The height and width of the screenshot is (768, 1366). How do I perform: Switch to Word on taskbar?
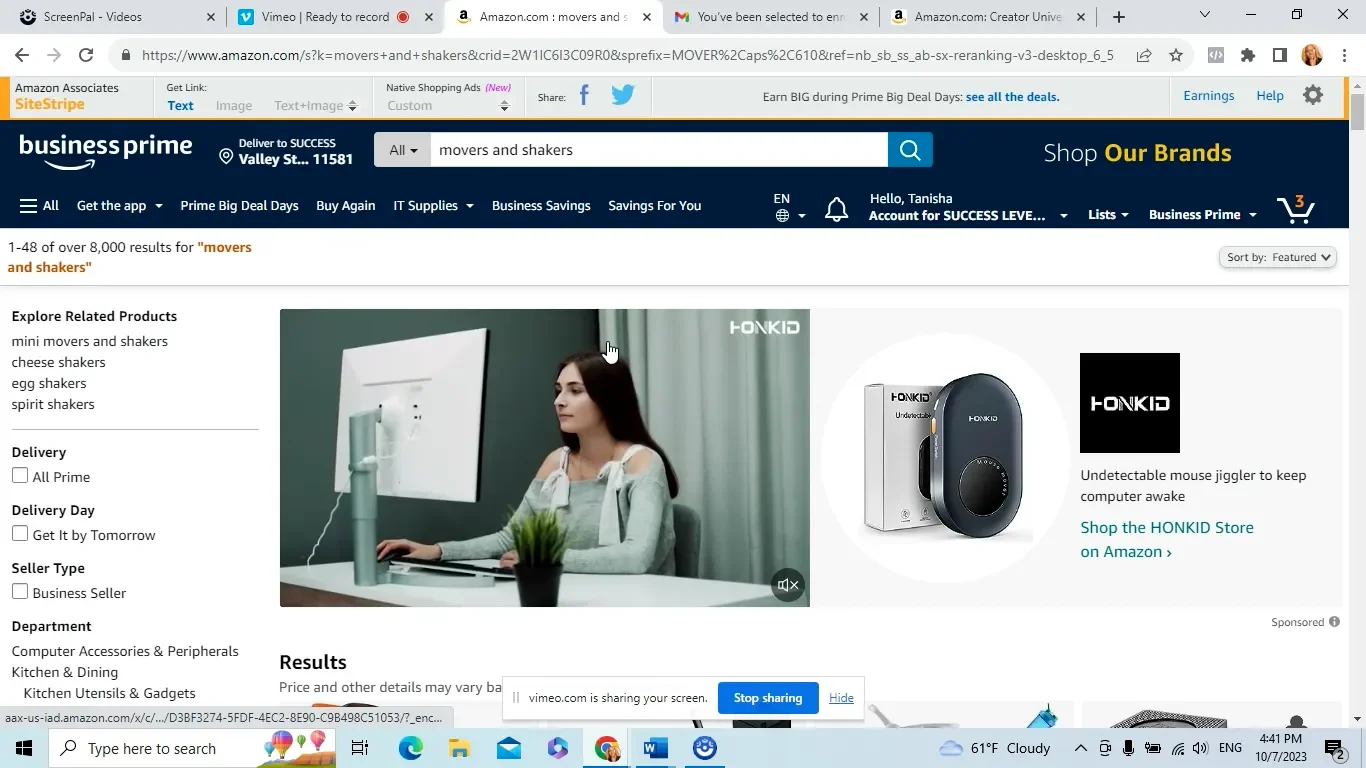tap(656, 748)
